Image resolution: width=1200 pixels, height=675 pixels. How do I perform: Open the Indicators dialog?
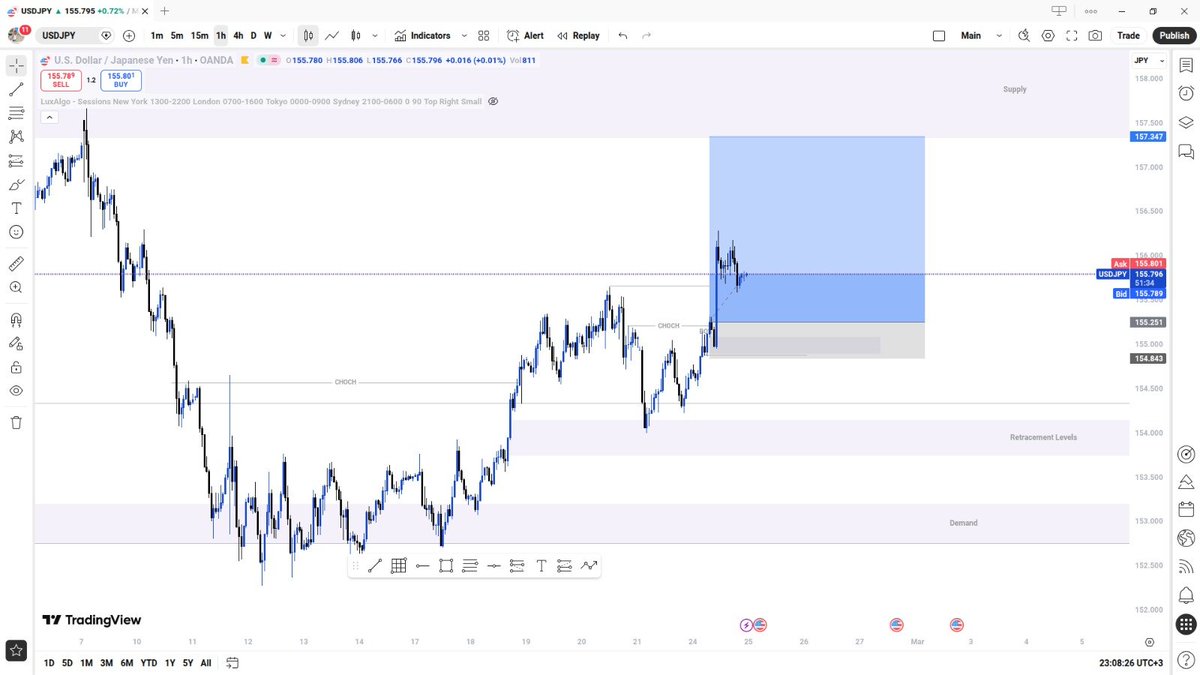(422, 35)
